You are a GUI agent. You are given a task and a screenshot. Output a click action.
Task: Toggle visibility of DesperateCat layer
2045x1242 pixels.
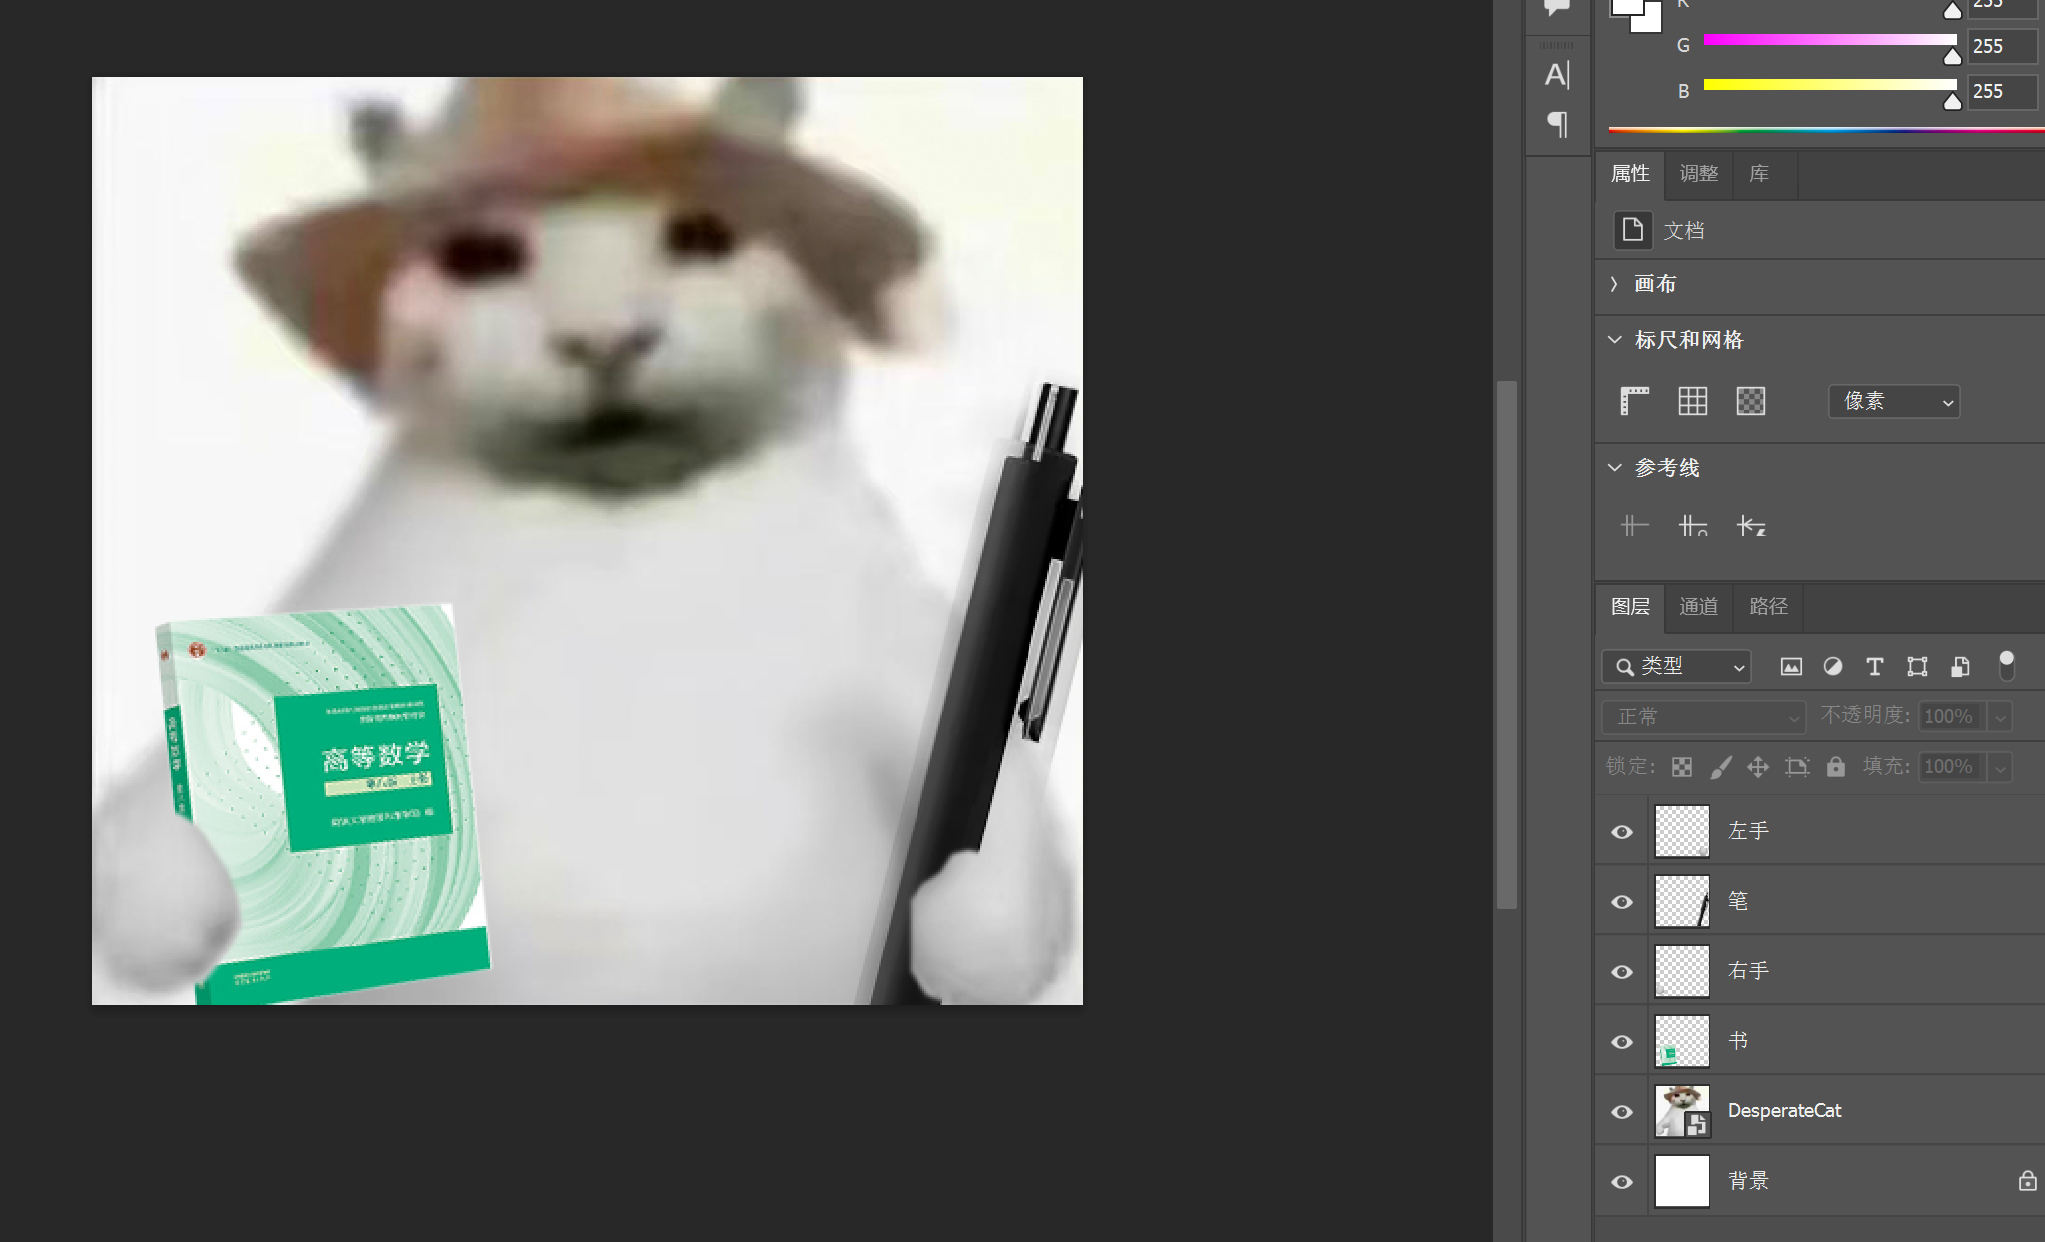coord(1622,1112)
